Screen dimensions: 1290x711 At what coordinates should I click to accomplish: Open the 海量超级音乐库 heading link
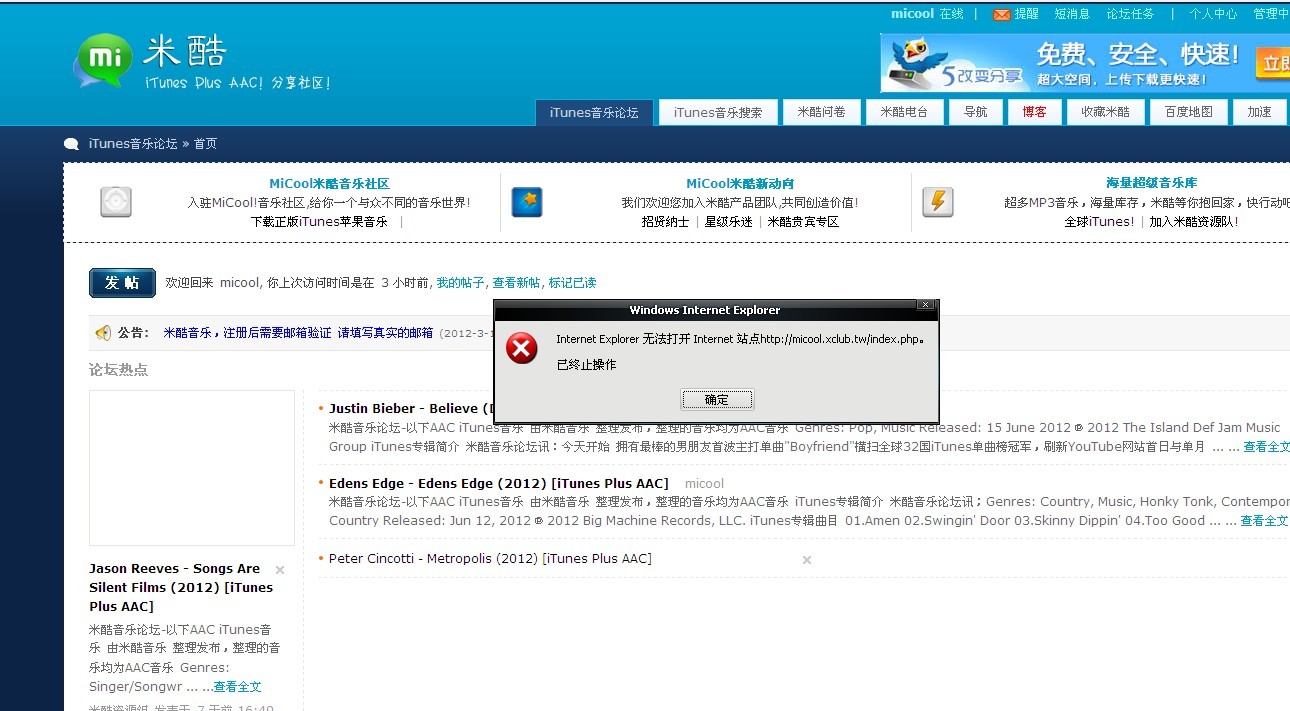click(x=1151, y=184)
